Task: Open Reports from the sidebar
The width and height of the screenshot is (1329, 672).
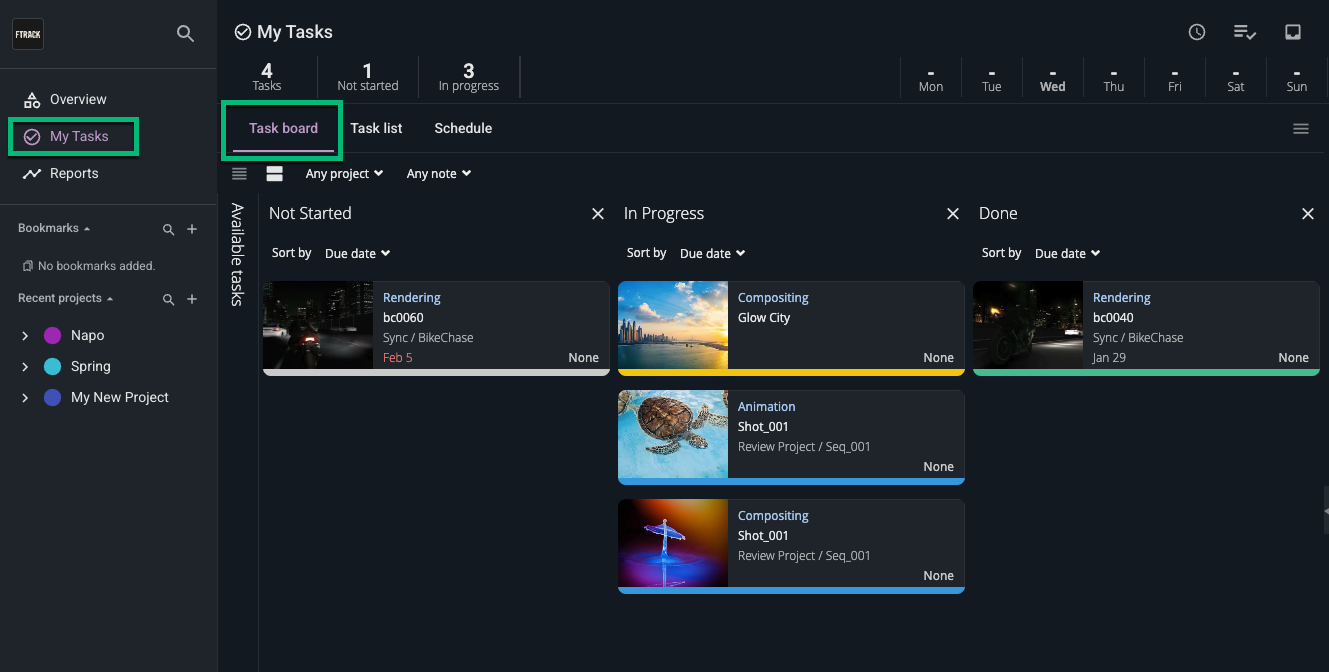Action: click(74, 173)
